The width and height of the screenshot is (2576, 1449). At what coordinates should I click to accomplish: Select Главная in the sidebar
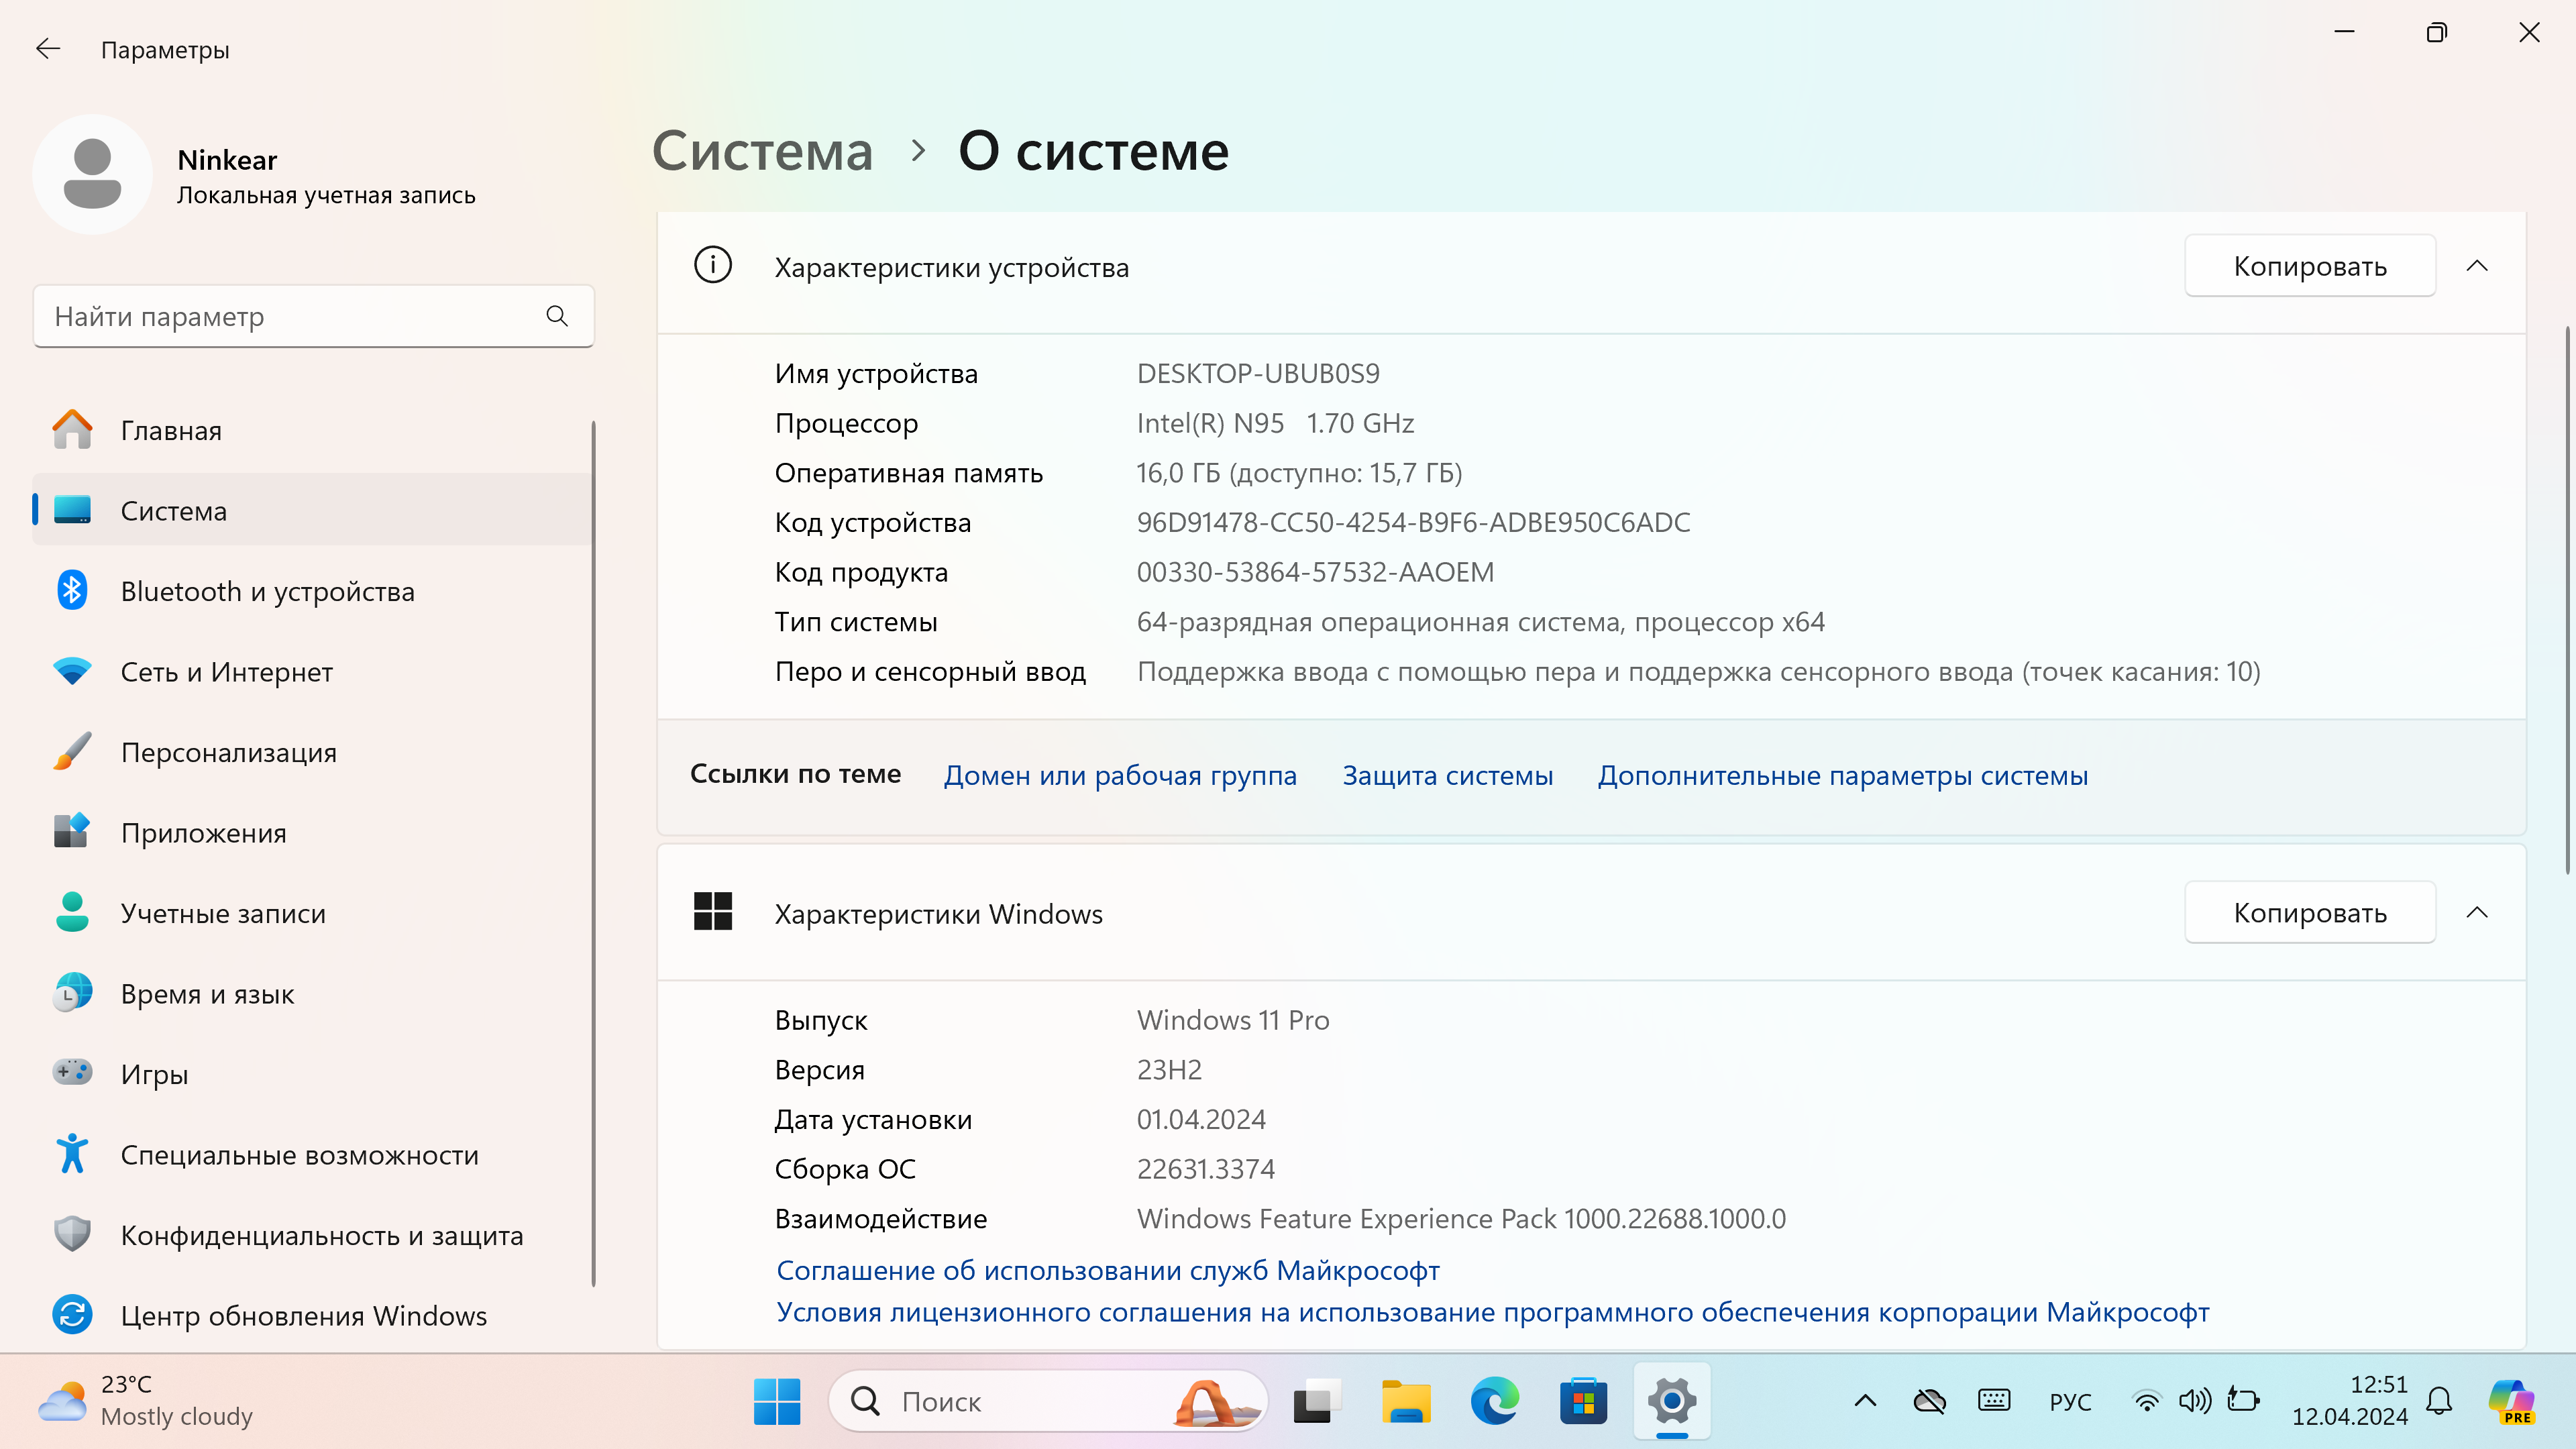[x=171, y=431]
